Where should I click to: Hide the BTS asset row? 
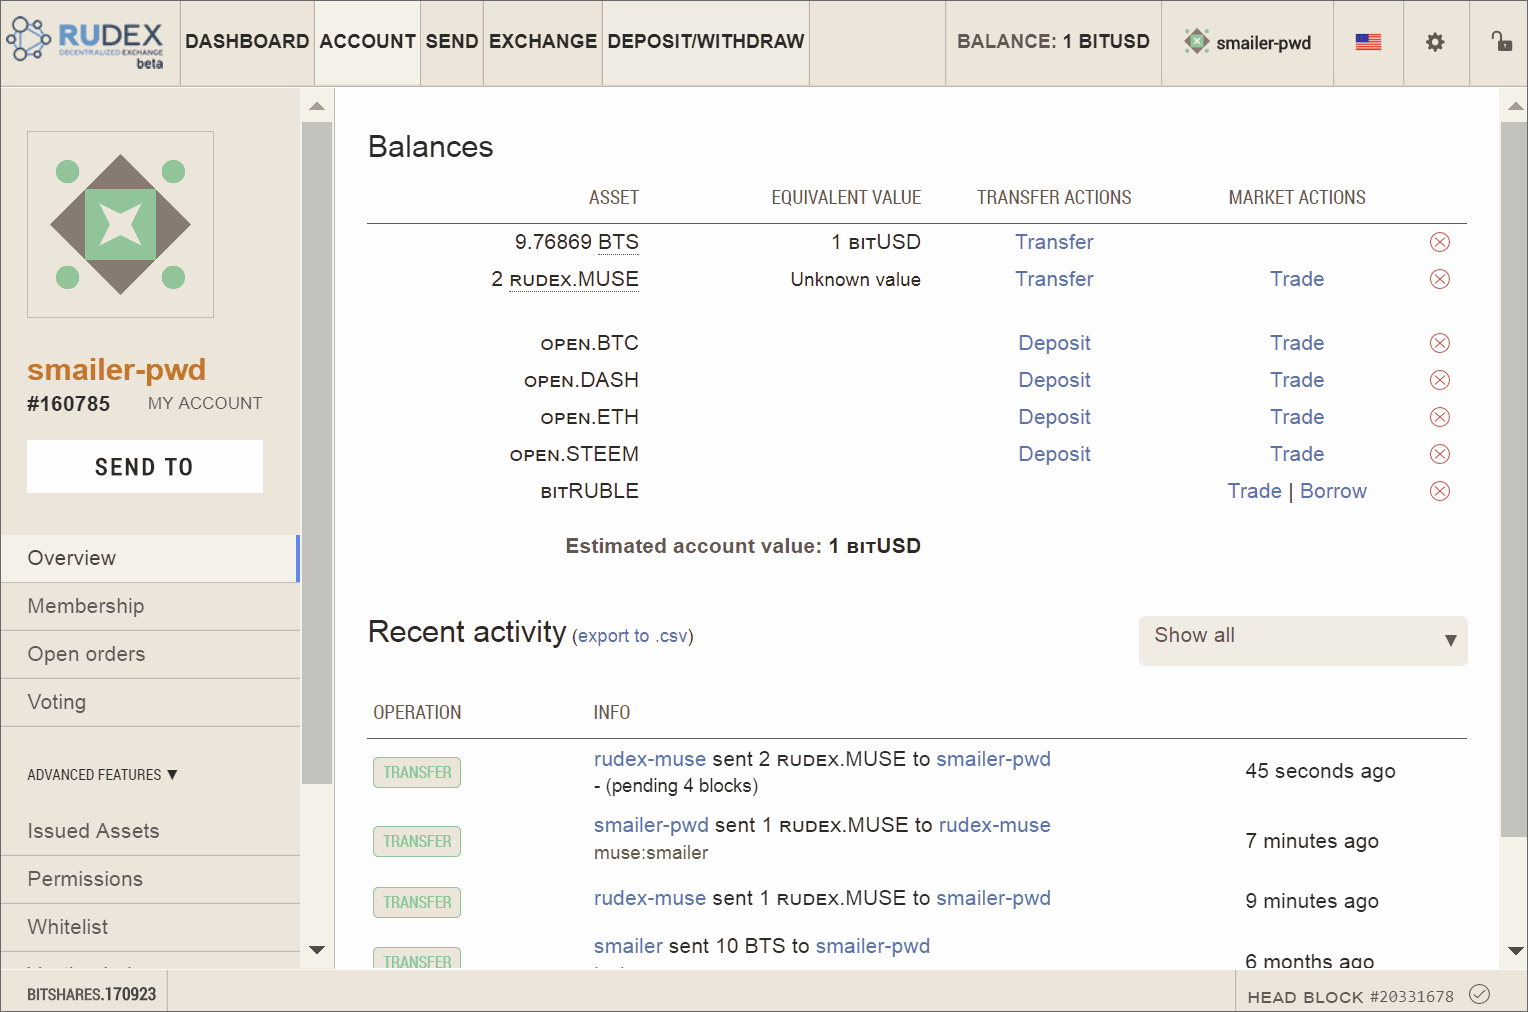(1440, 242)
